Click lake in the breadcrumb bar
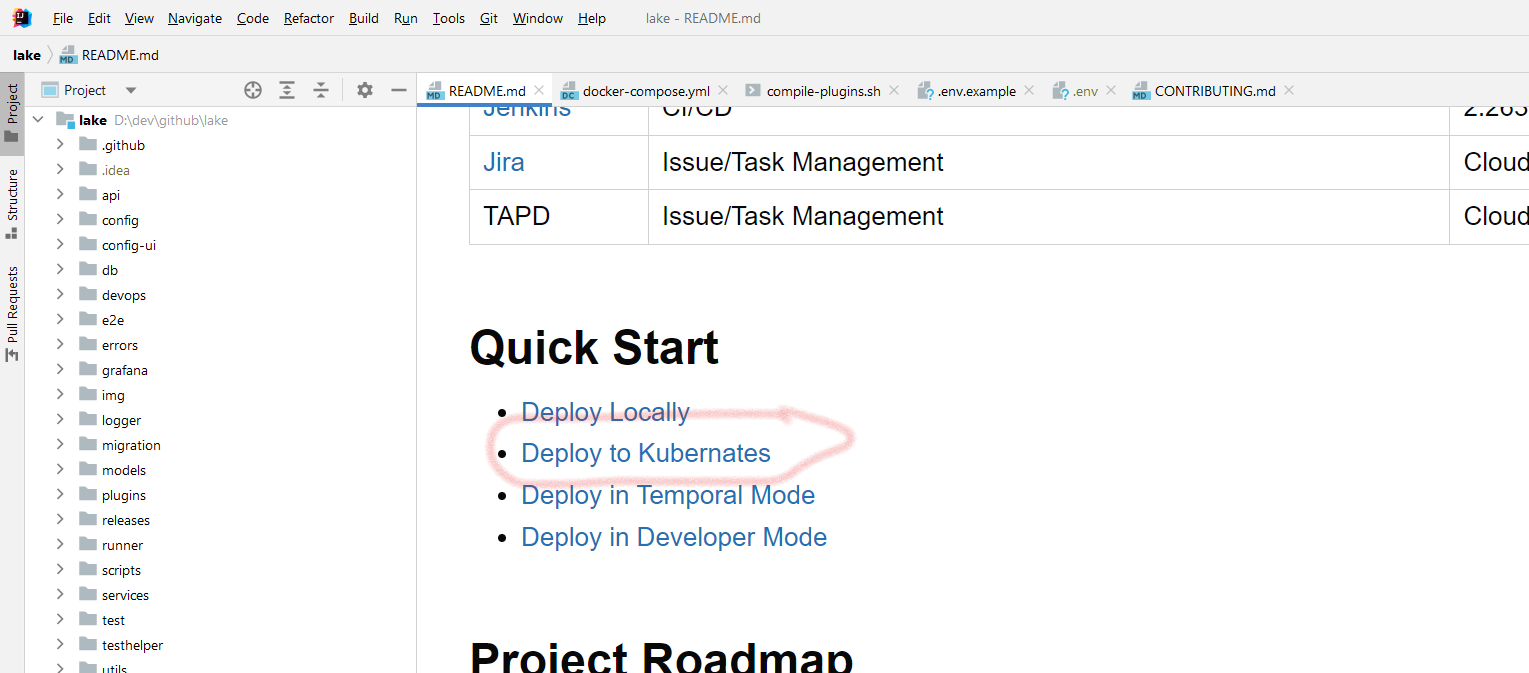This screenshot has height=673, width=1529. [x=27, y=55]
